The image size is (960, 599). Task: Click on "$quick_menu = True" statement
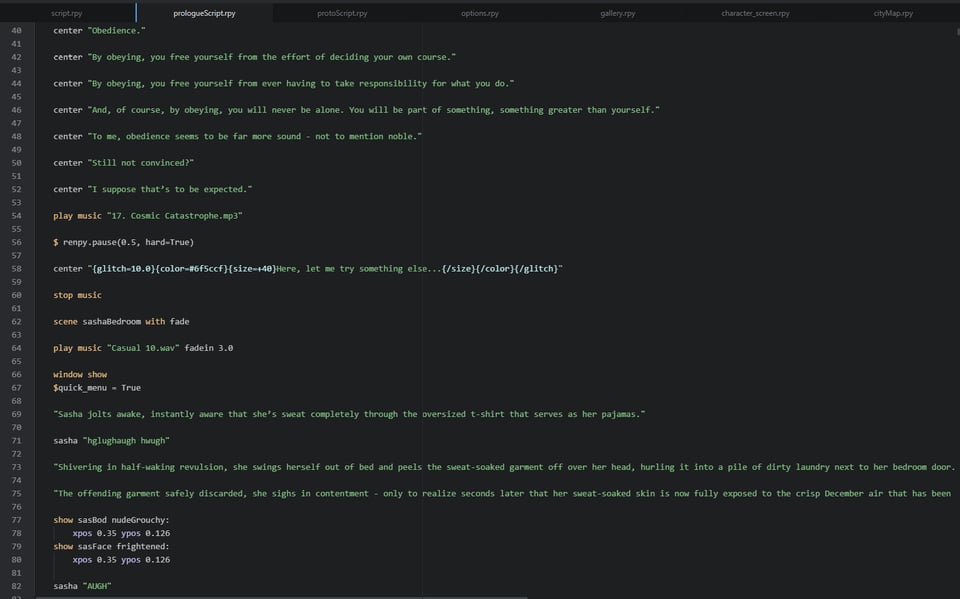click(97, 387)
